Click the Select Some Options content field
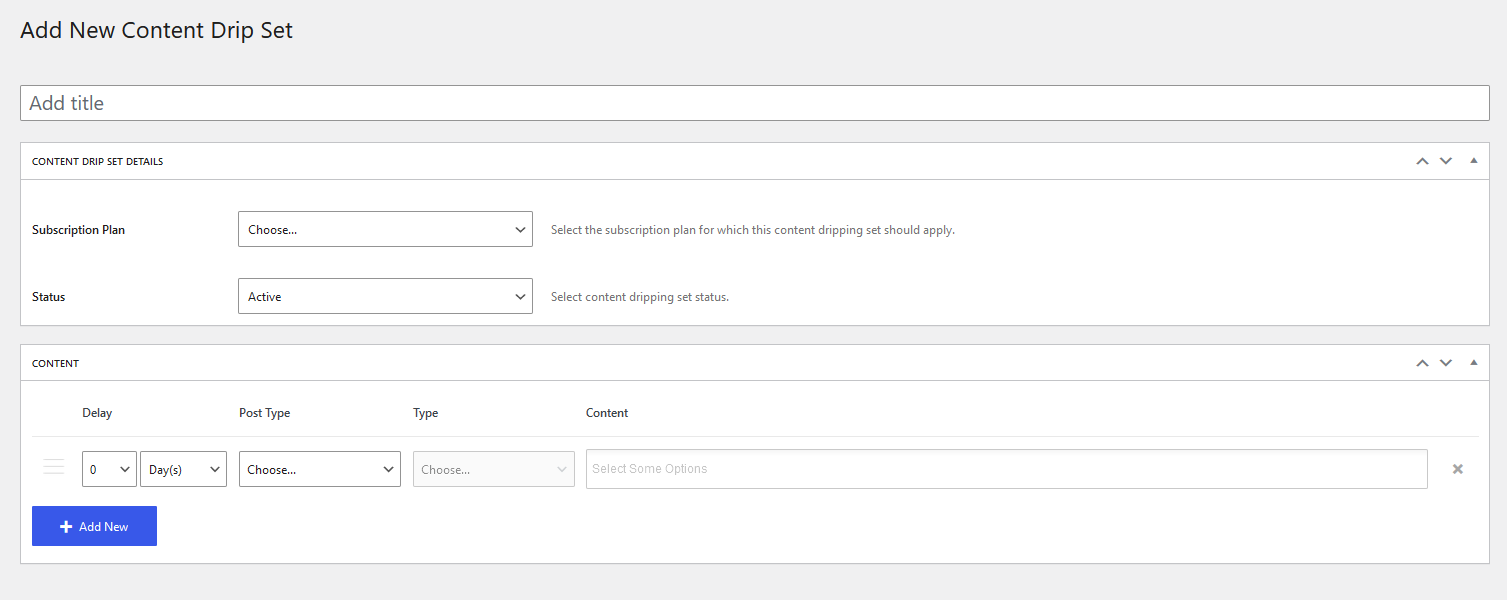The image size is (1507, 600). pyautogui.click(x=1007, y=469)
